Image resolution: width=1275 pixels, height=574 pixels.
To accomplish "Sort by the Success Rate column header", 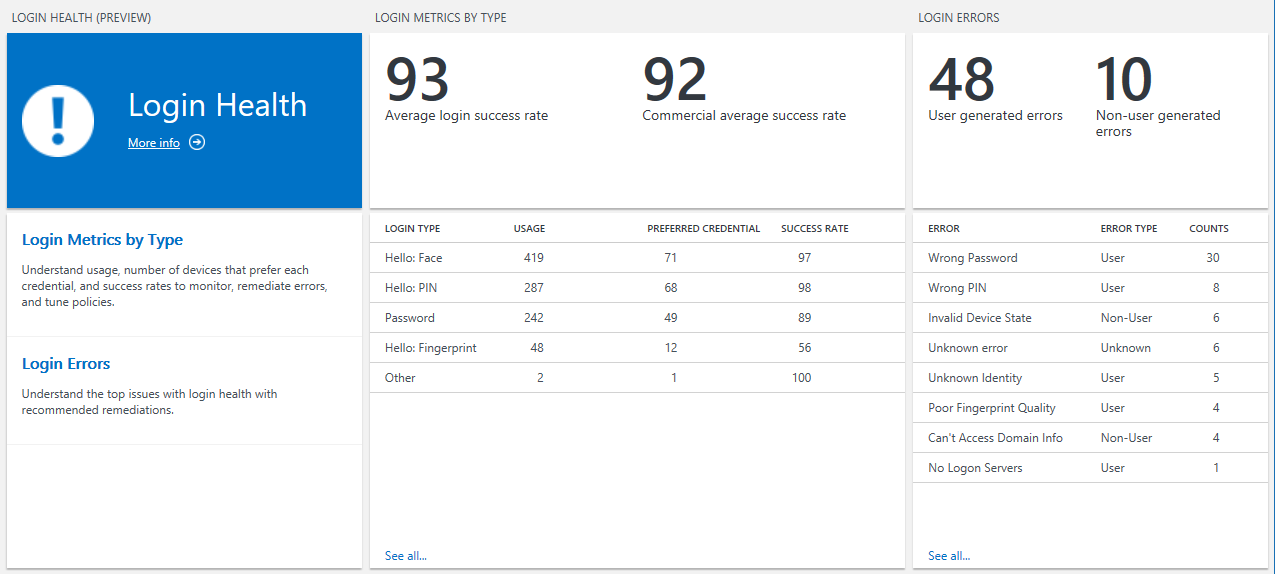I will 814,229.
